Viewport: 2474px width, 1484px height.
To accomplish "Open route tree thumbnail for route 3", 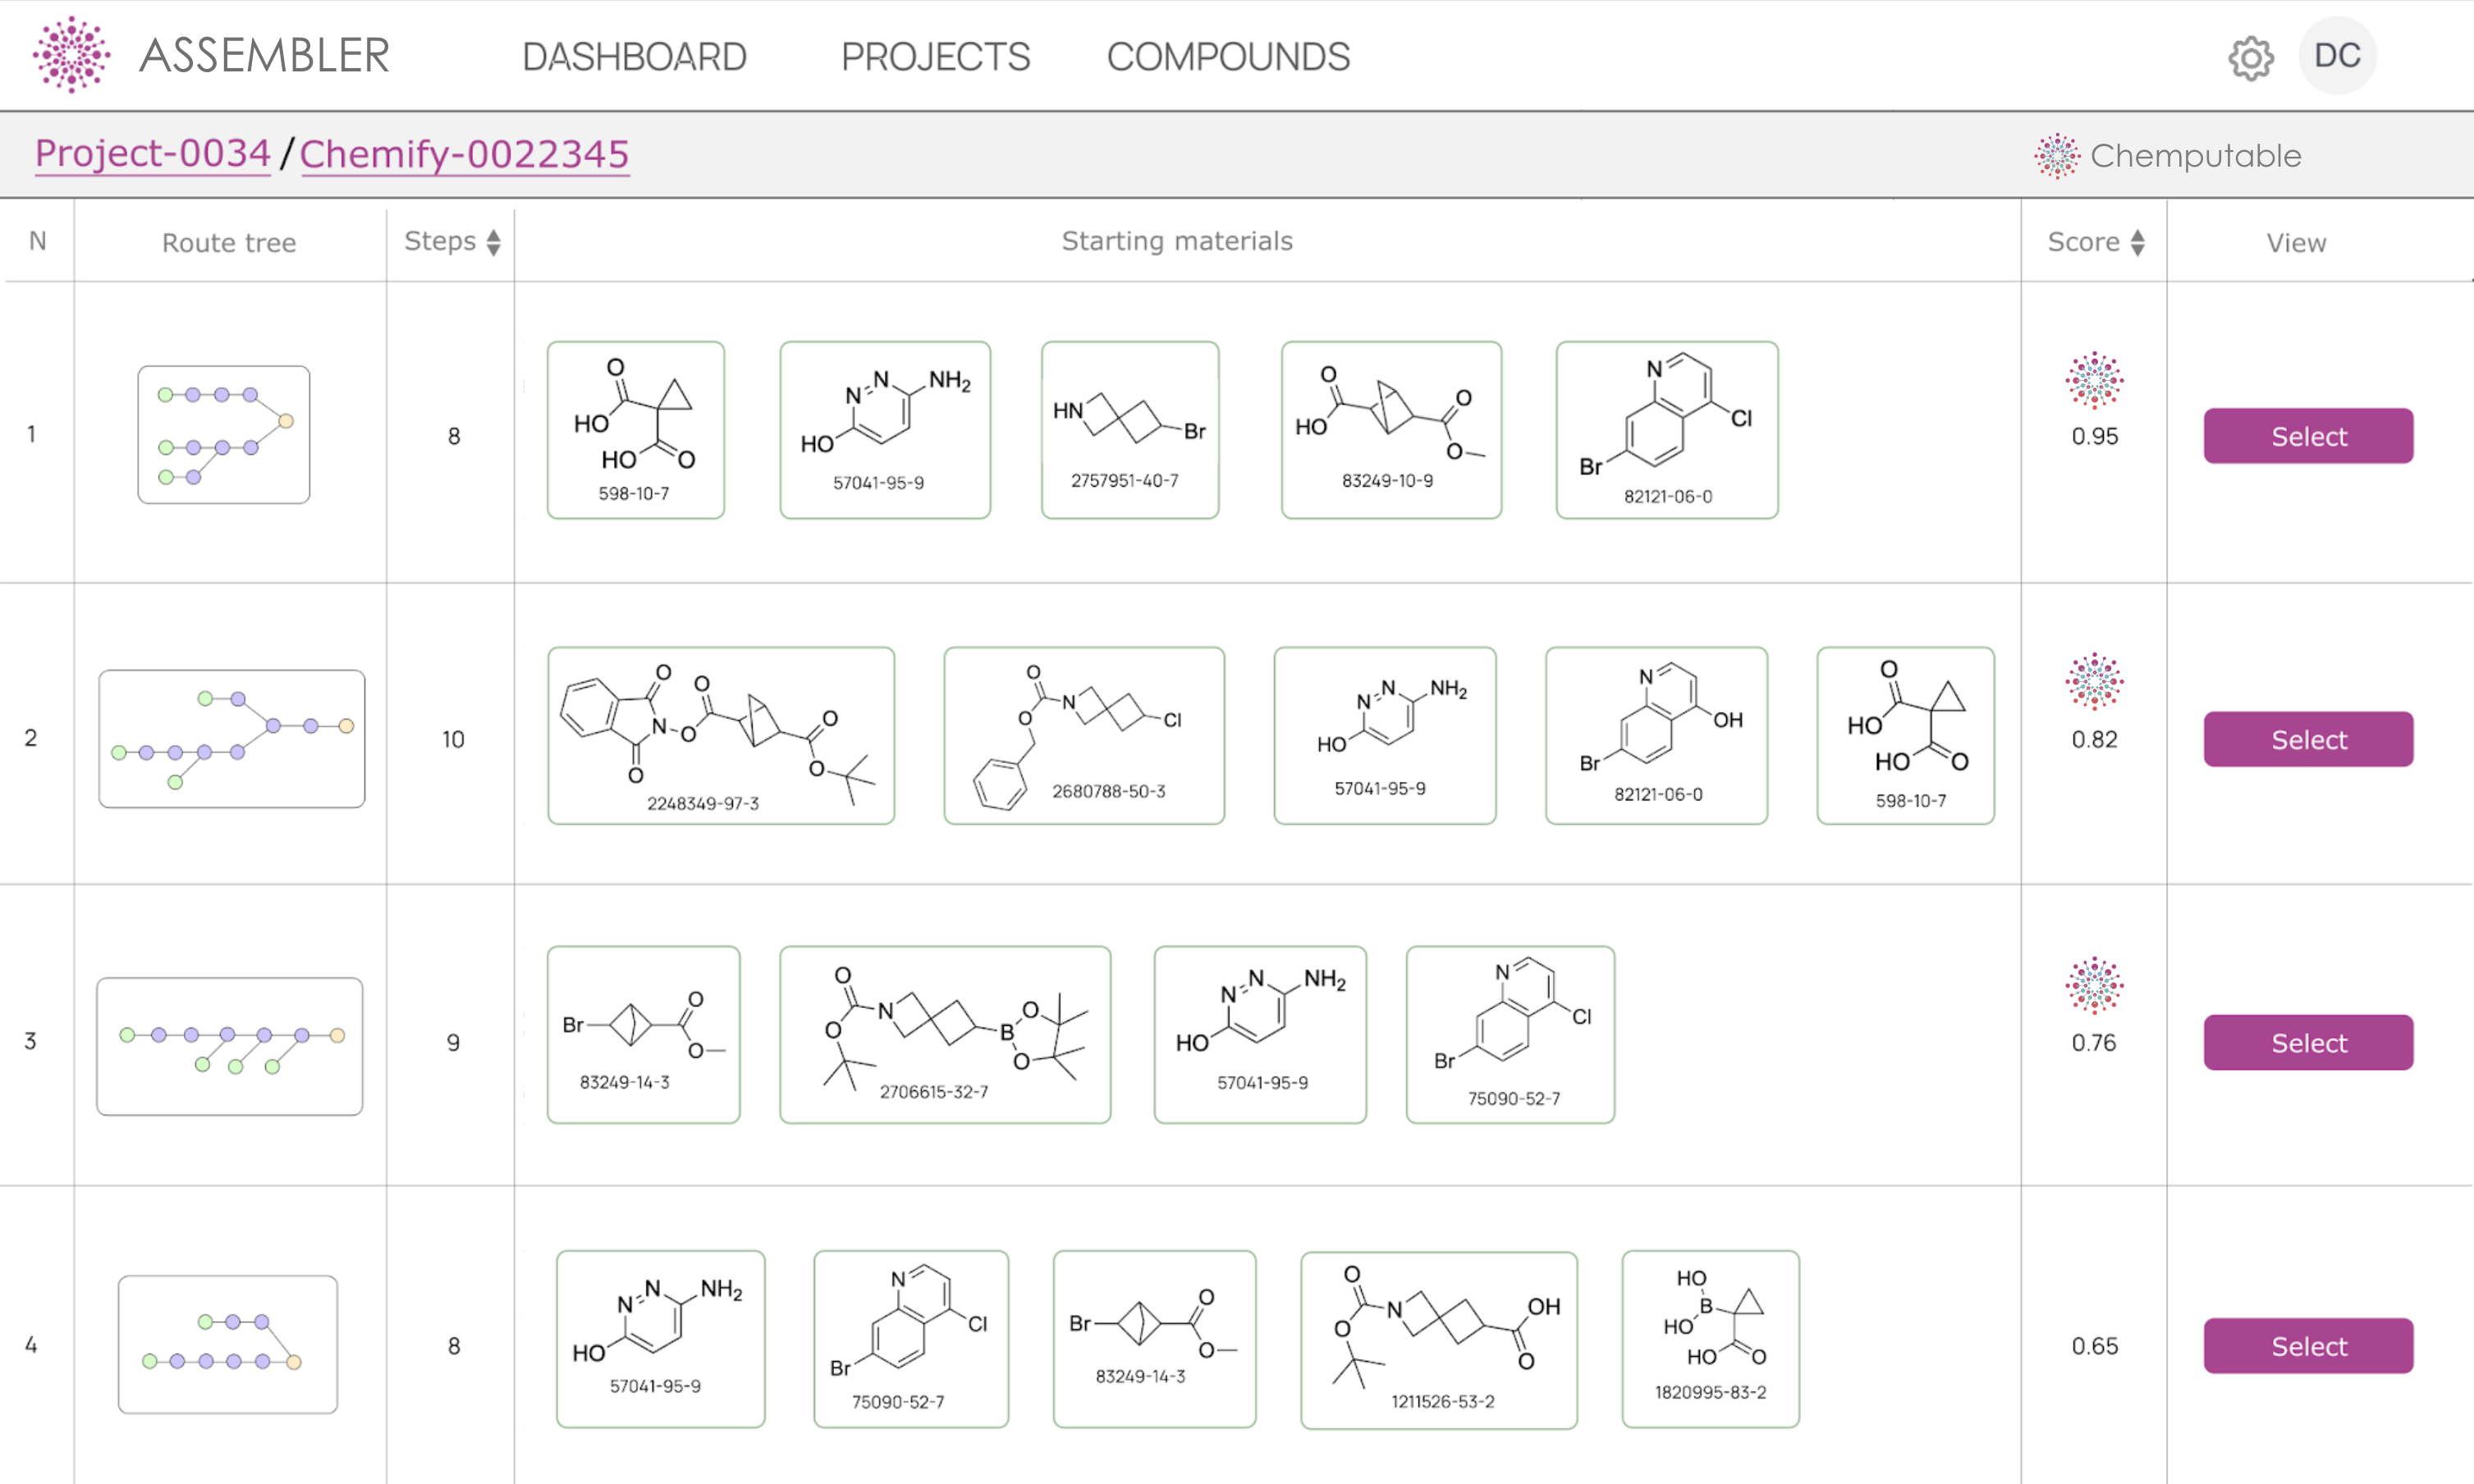I will pos(229,1046).
